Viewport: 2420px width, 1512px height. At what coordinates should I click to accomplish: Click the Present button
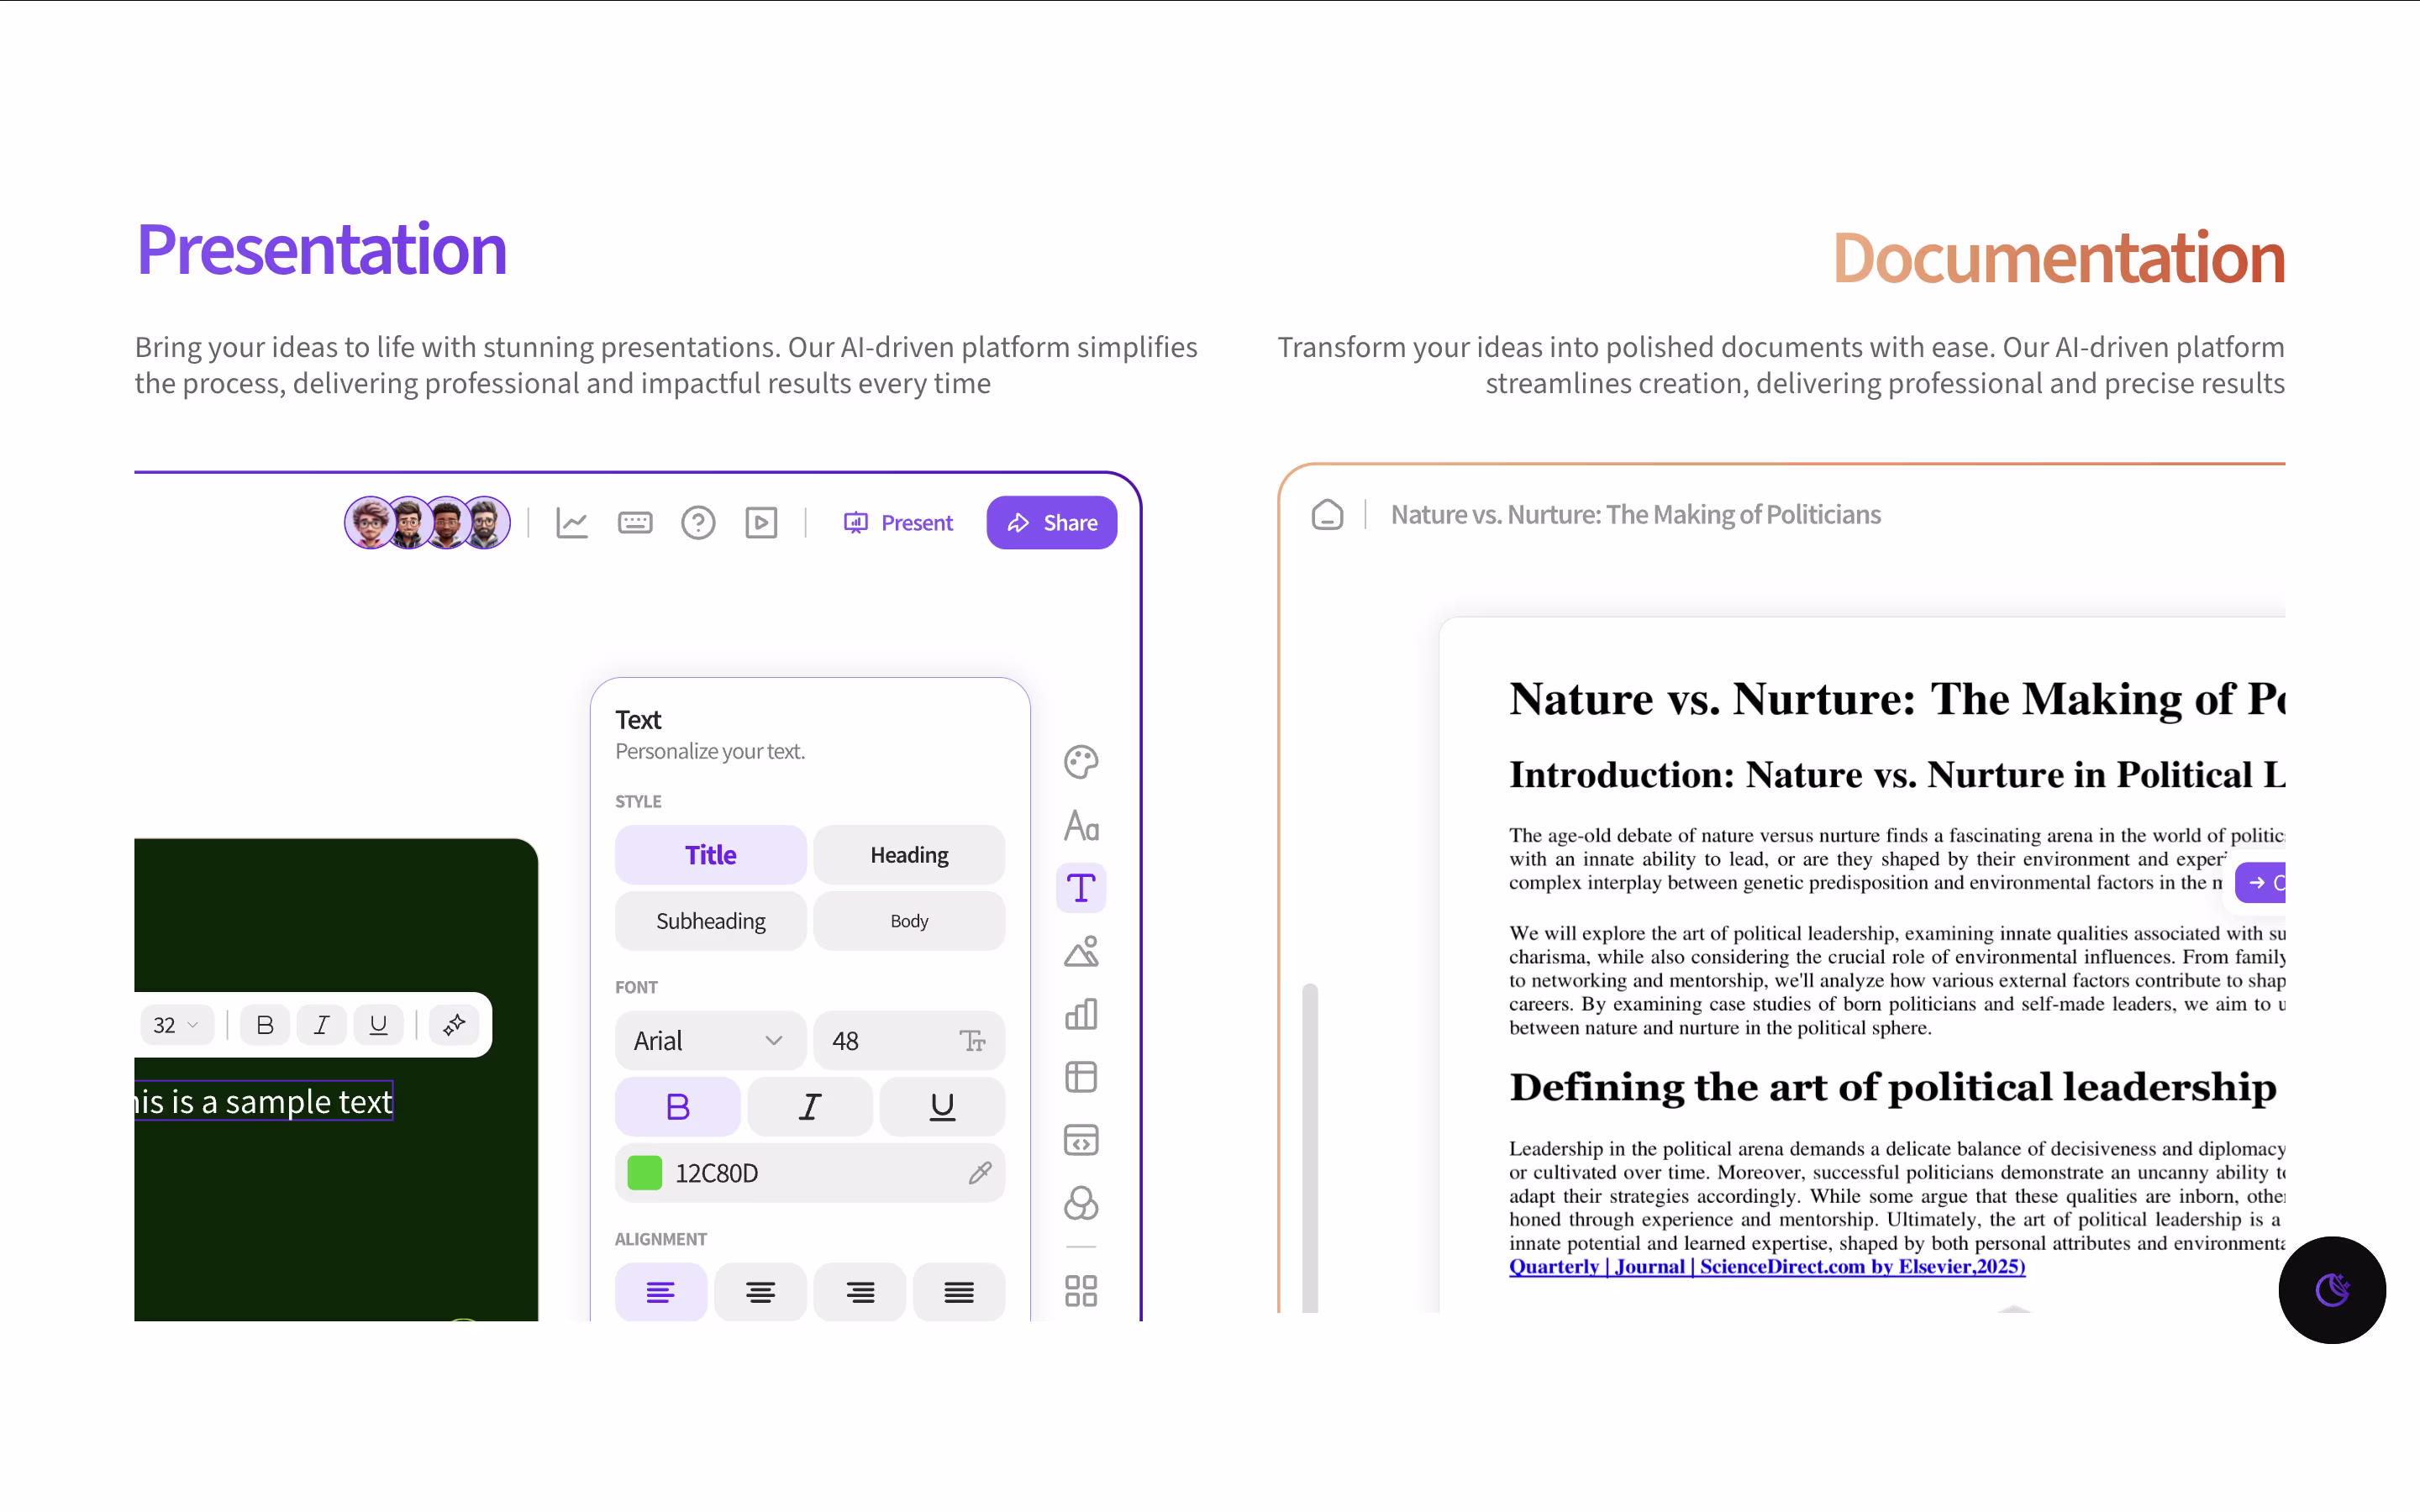point(898,523)
